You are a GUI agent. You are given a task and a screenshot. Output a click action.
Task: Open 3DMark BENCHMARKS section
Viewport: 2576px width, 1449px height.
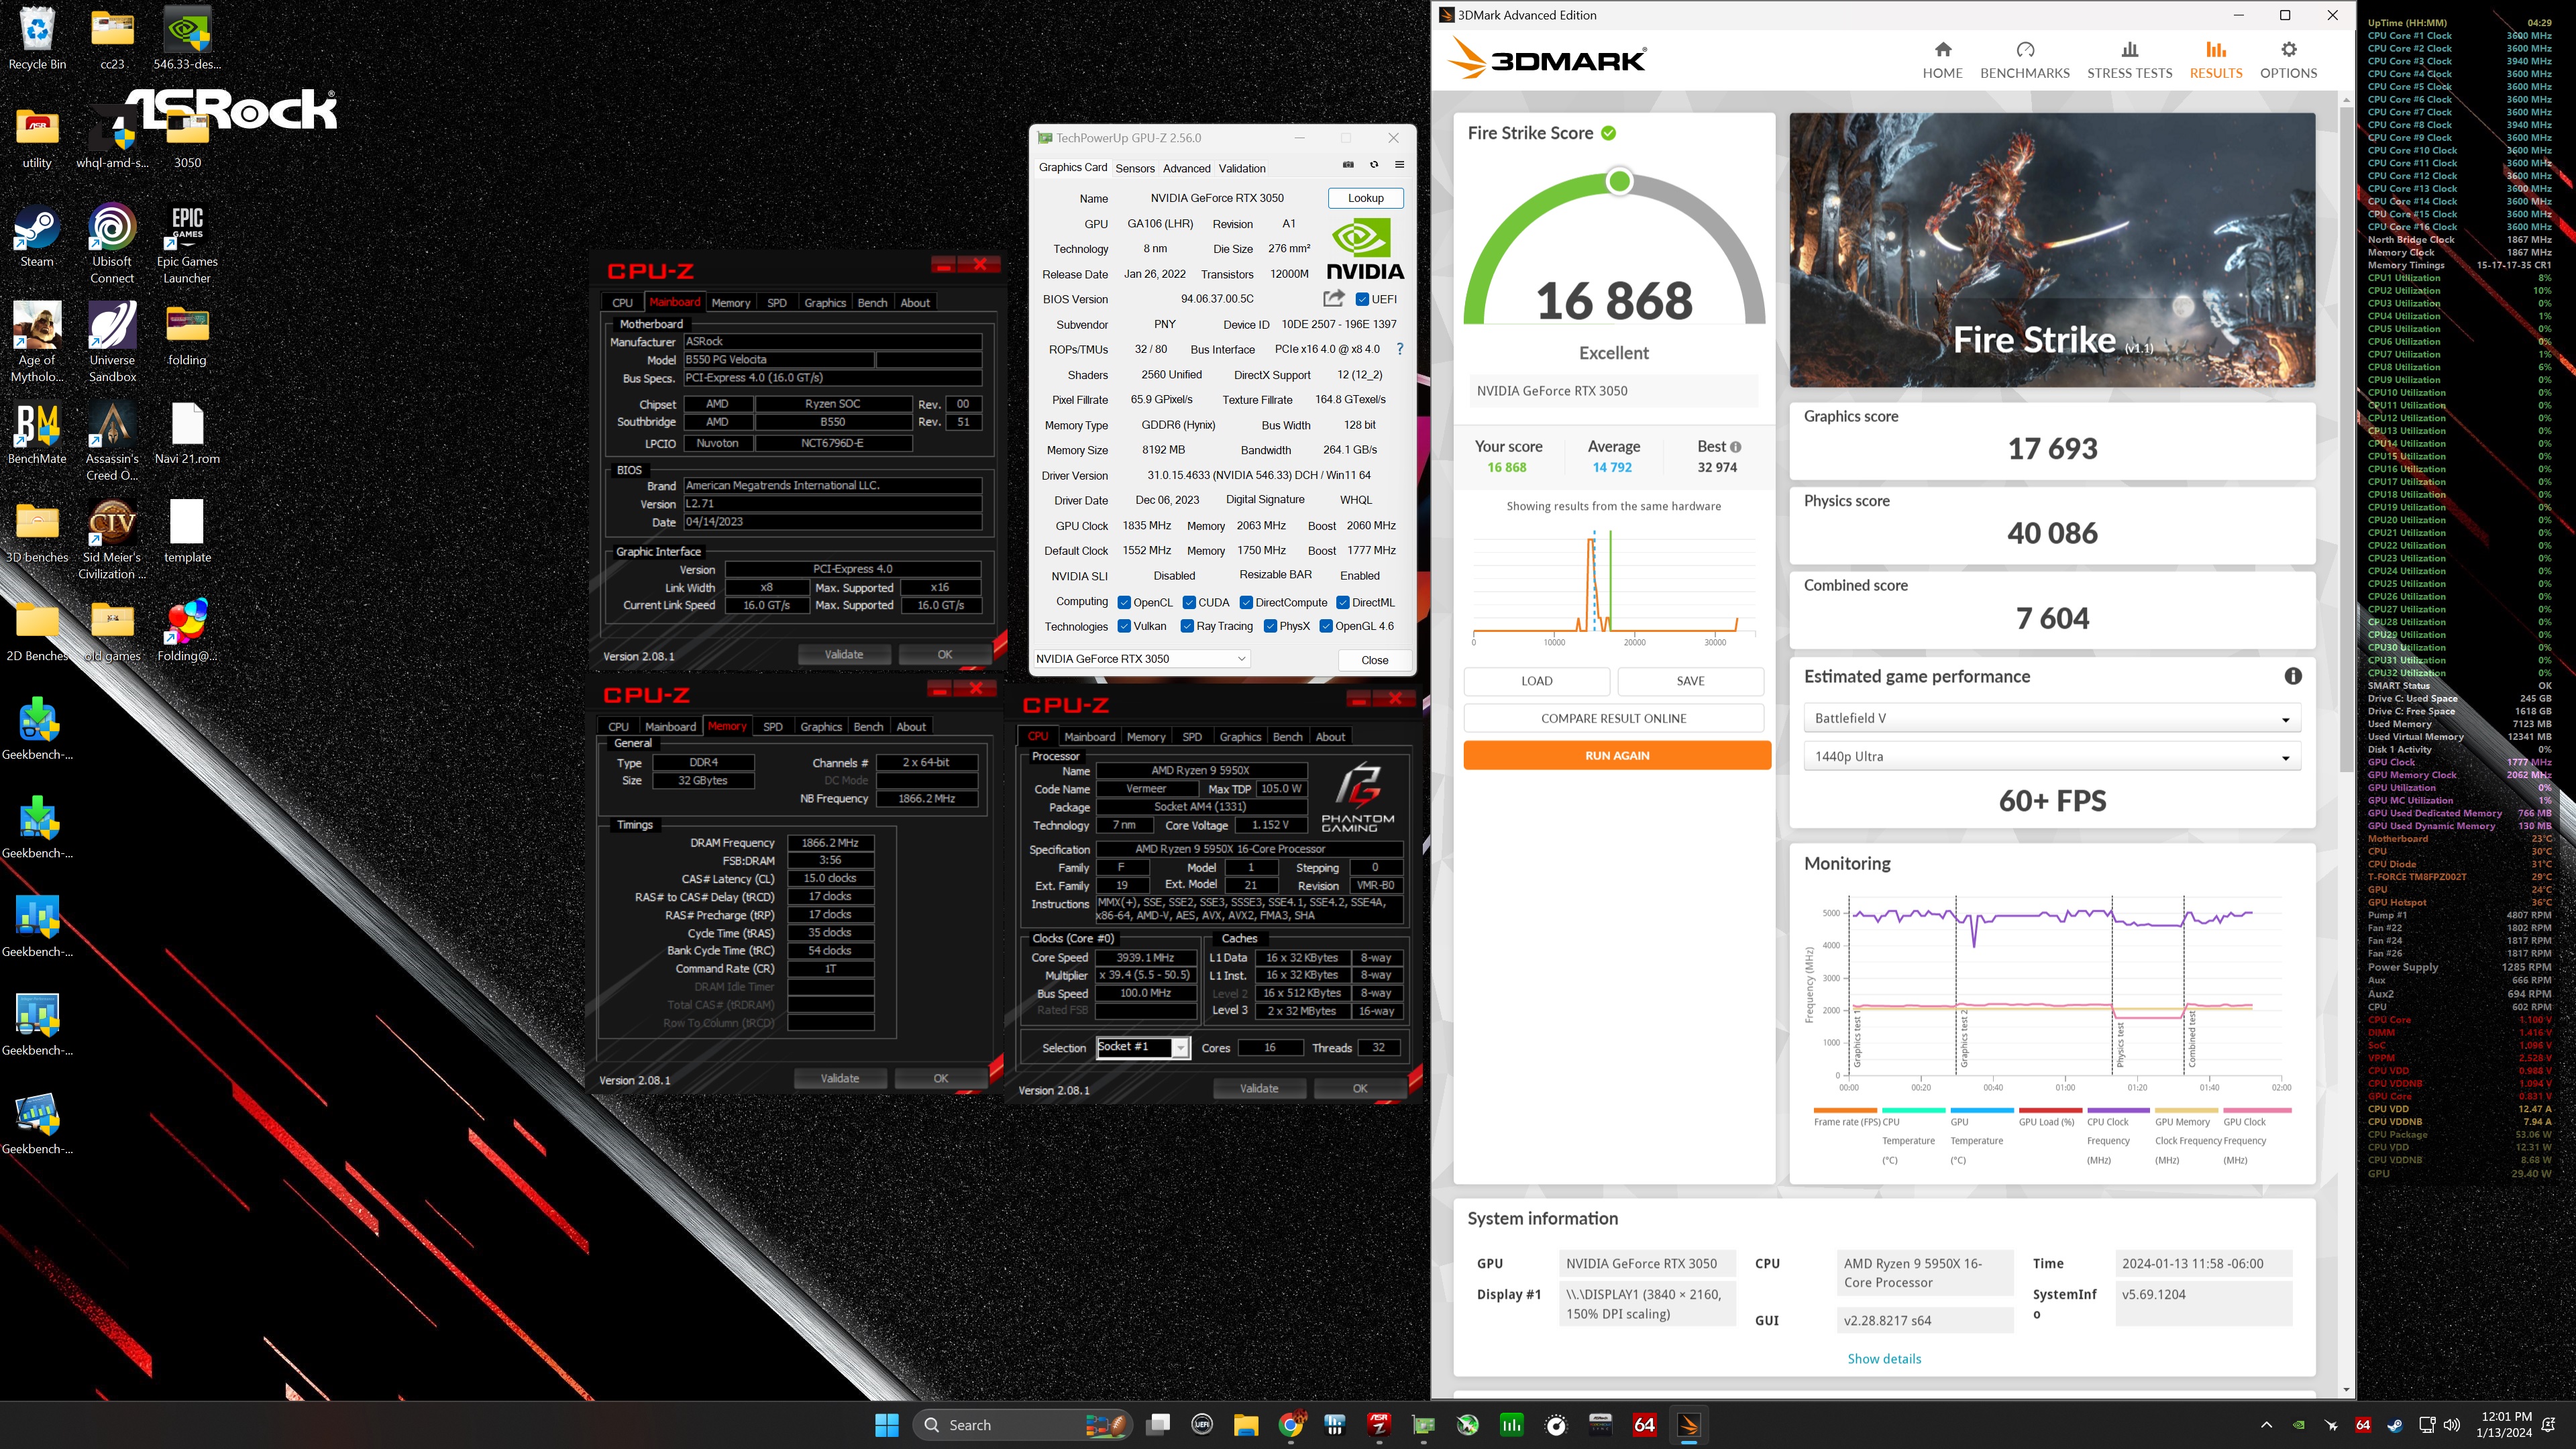coord(2024,60)
